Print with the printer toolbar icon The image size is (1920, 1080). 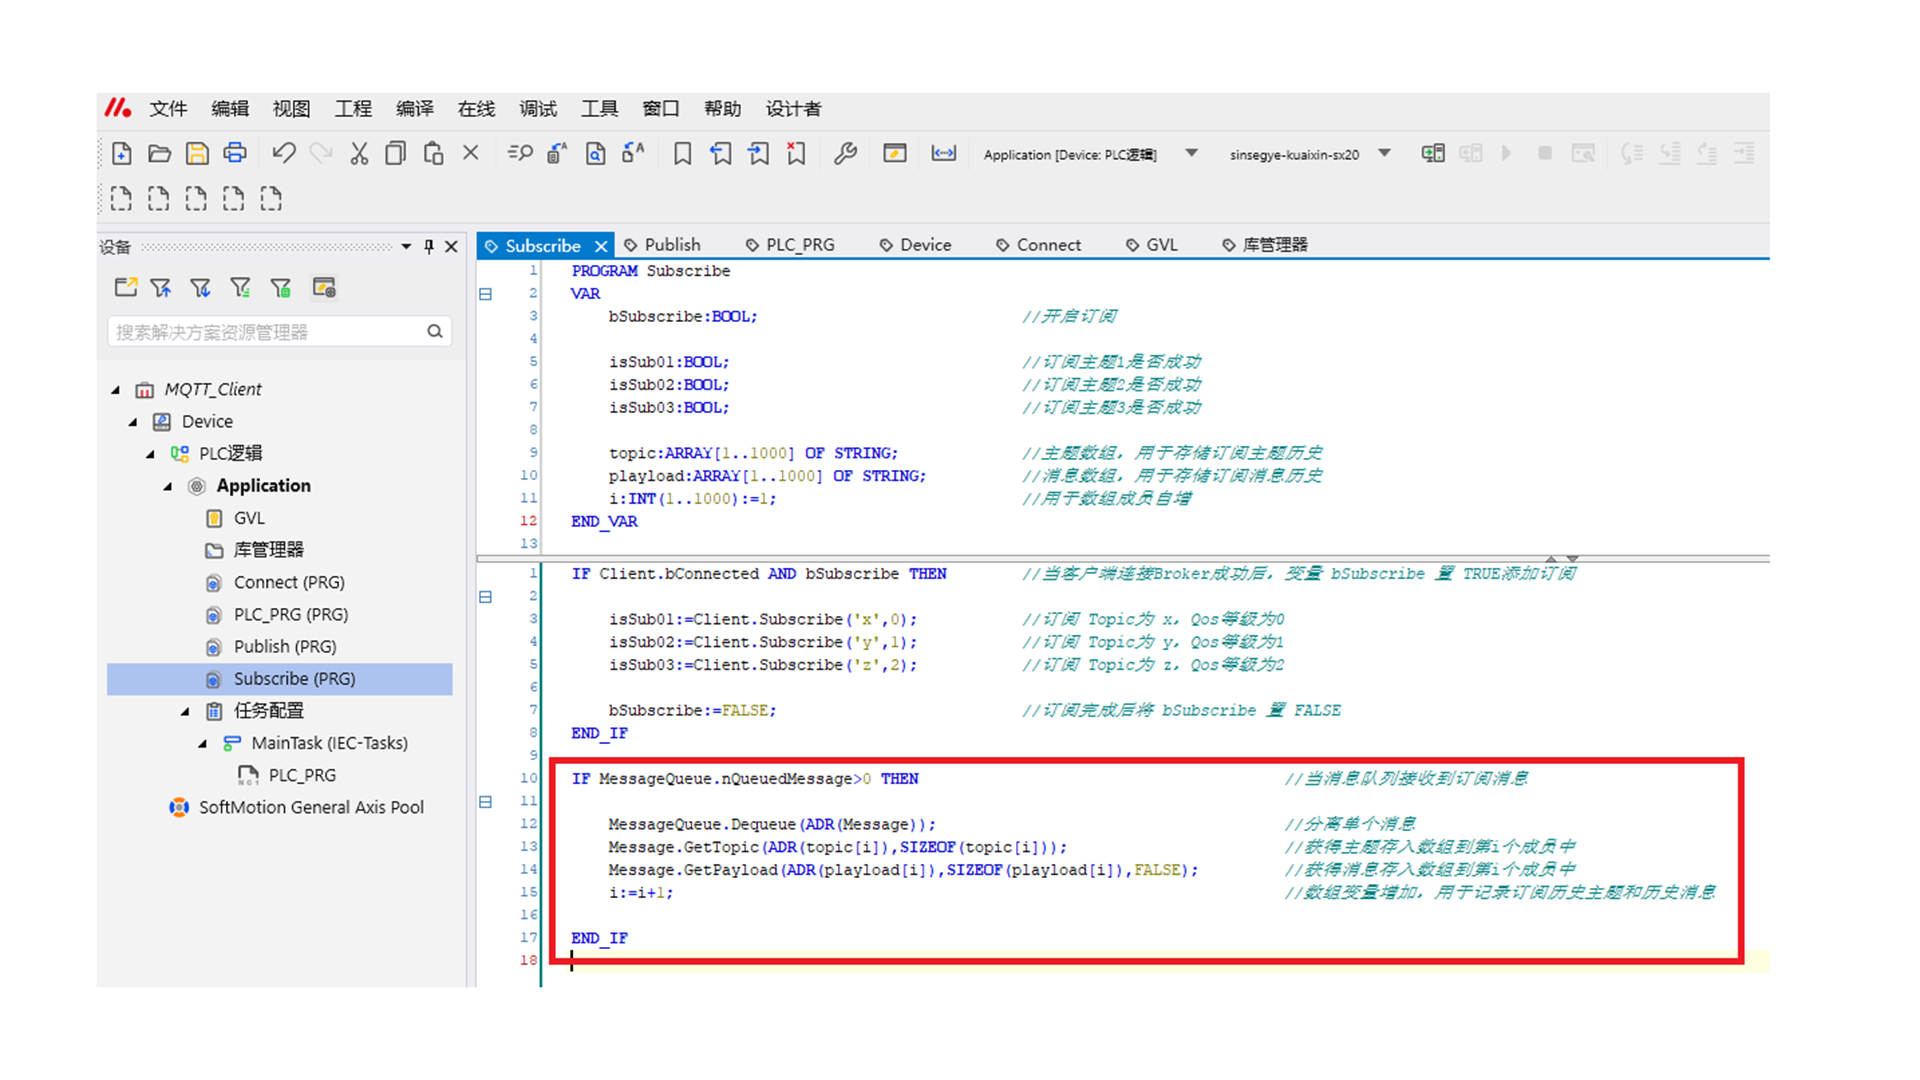pos(235,153)
